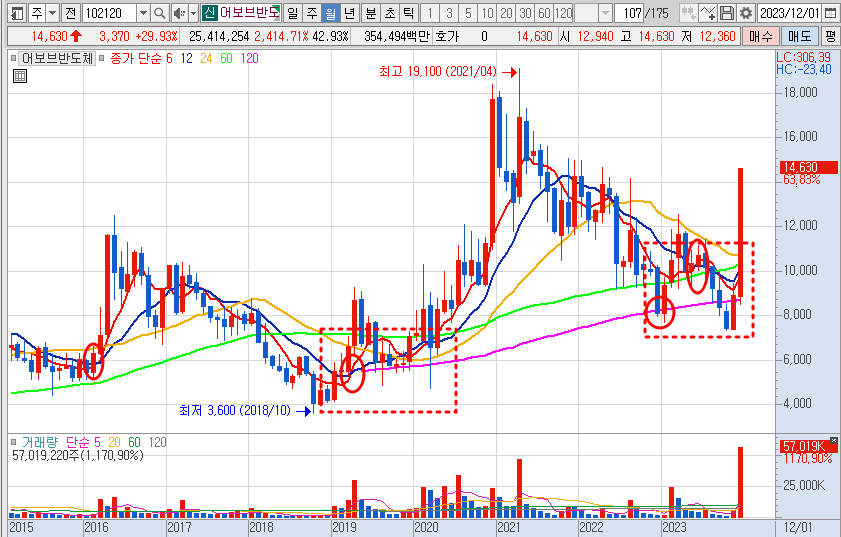Switch to 틱 tick chart

click(409, 13)
